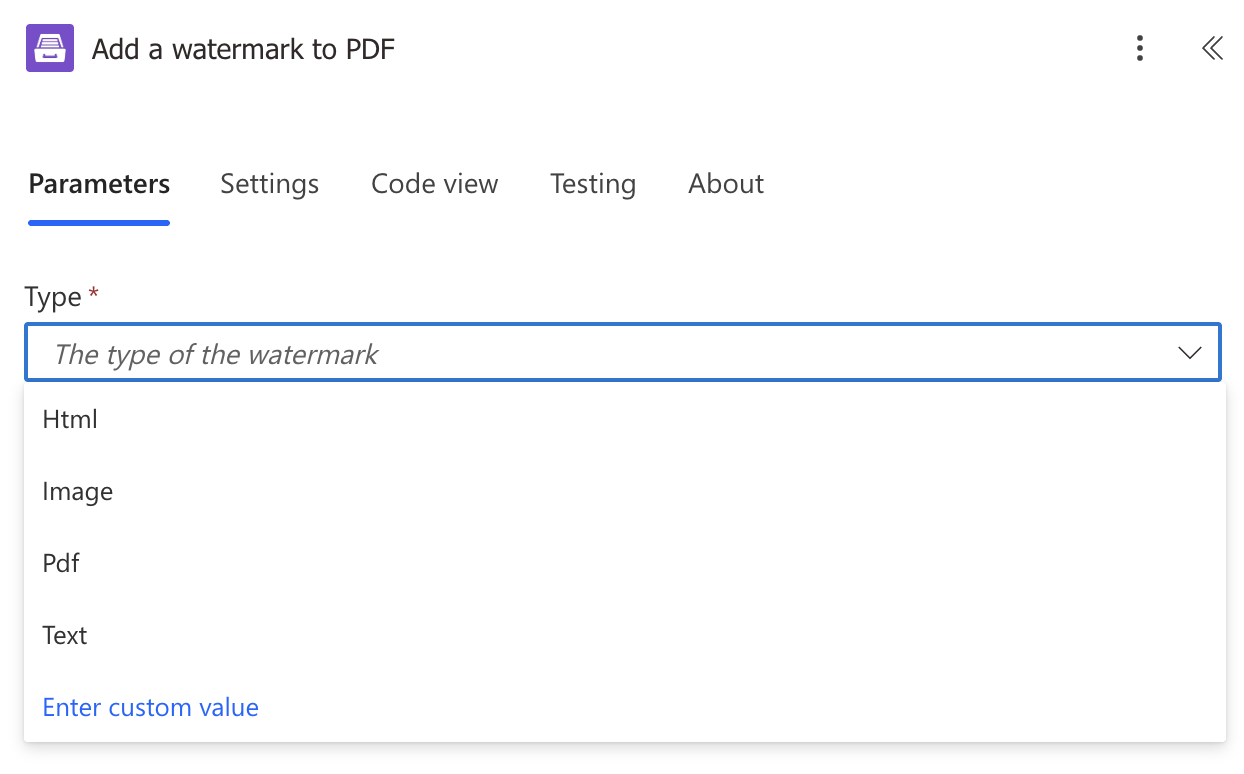Click the Enter custom value link
Screen dimensions: 1244x774
pos(150,708)
